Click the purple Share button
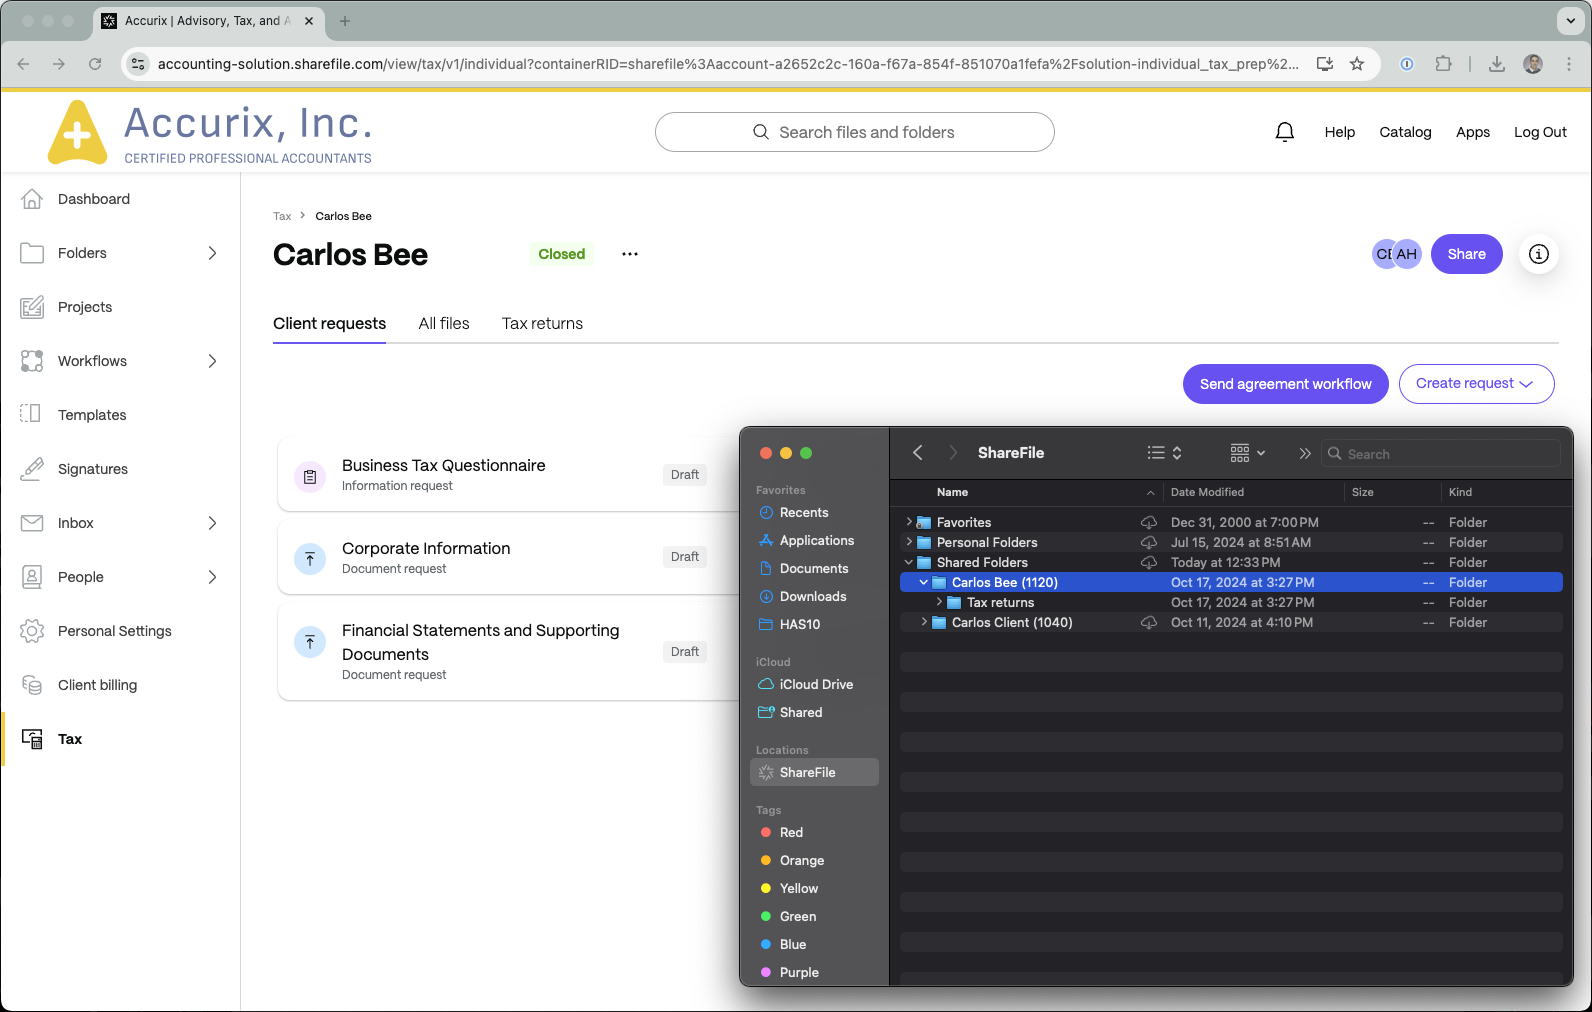 pos(1466,254)
